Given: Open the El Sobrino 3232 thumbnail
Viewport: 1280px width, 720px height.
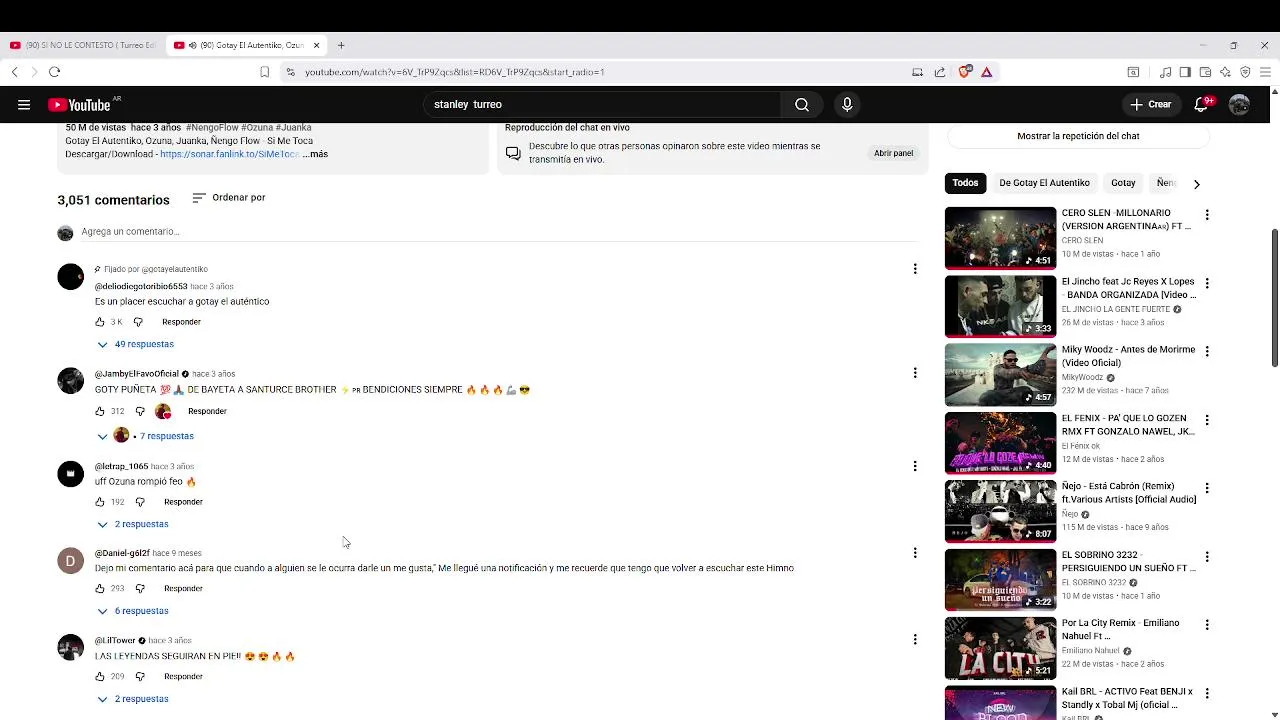Looking at the screenshot, I should tap(1000, 580).
